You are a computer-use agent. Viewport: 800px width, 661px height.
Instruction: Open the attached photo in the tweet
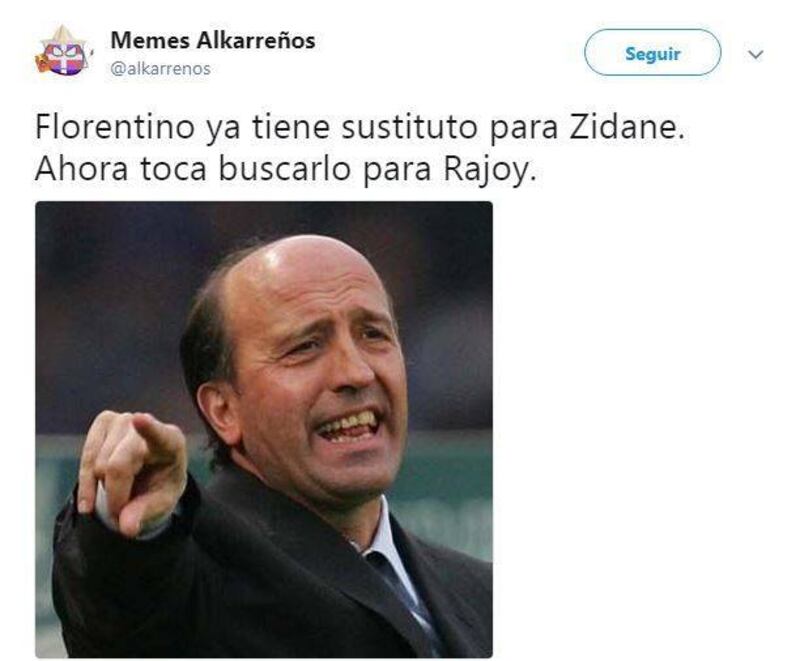[x=264, y=429]
